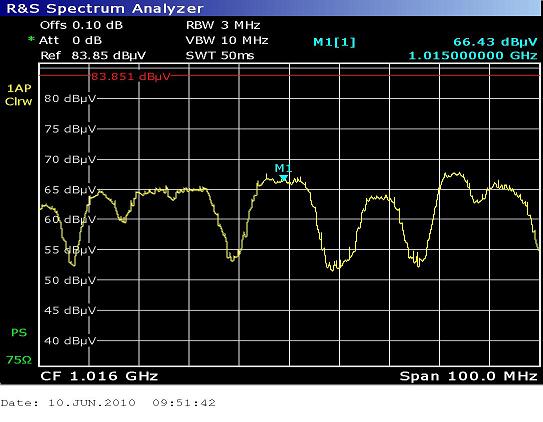Click the 75 dBµV axis label
Viewport: 543px width, 422px height.
(x=70, y=129)
